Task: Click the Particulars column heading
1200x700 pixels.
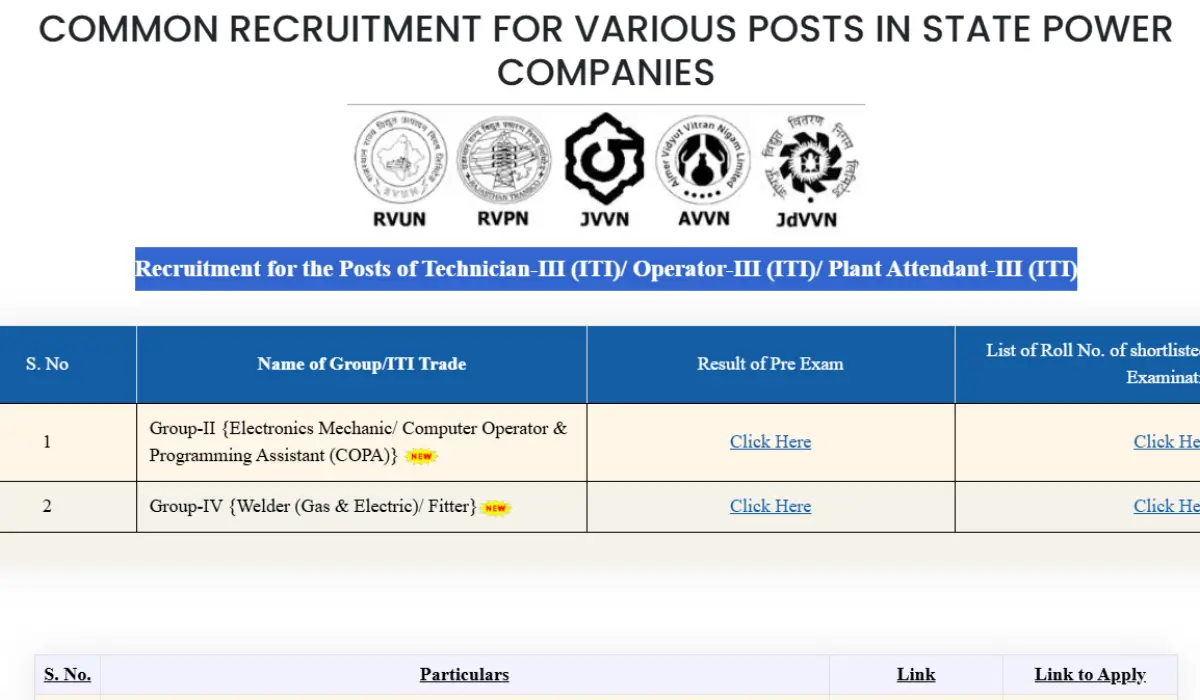Action: tap(464, 675)
